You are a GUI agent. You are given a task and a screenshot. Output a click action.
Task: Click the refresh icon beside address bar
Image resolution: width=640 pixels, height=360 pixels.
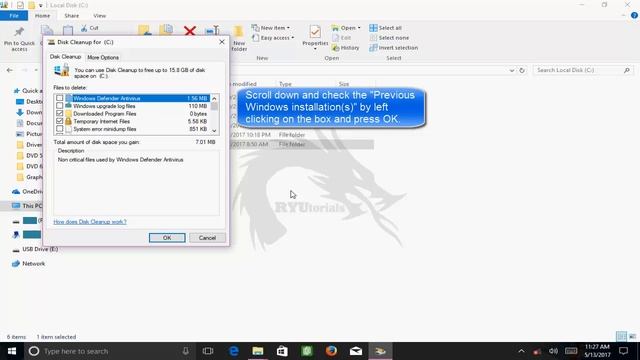coord(522,70)
